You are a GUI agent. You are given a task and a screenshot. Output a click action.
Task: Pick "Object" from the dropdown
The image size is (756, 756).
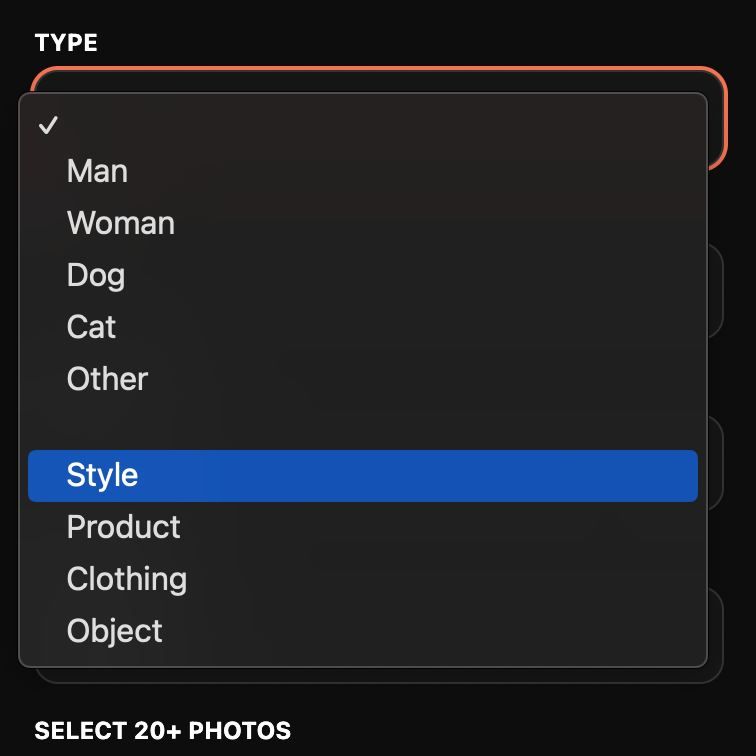click(114, 631)
